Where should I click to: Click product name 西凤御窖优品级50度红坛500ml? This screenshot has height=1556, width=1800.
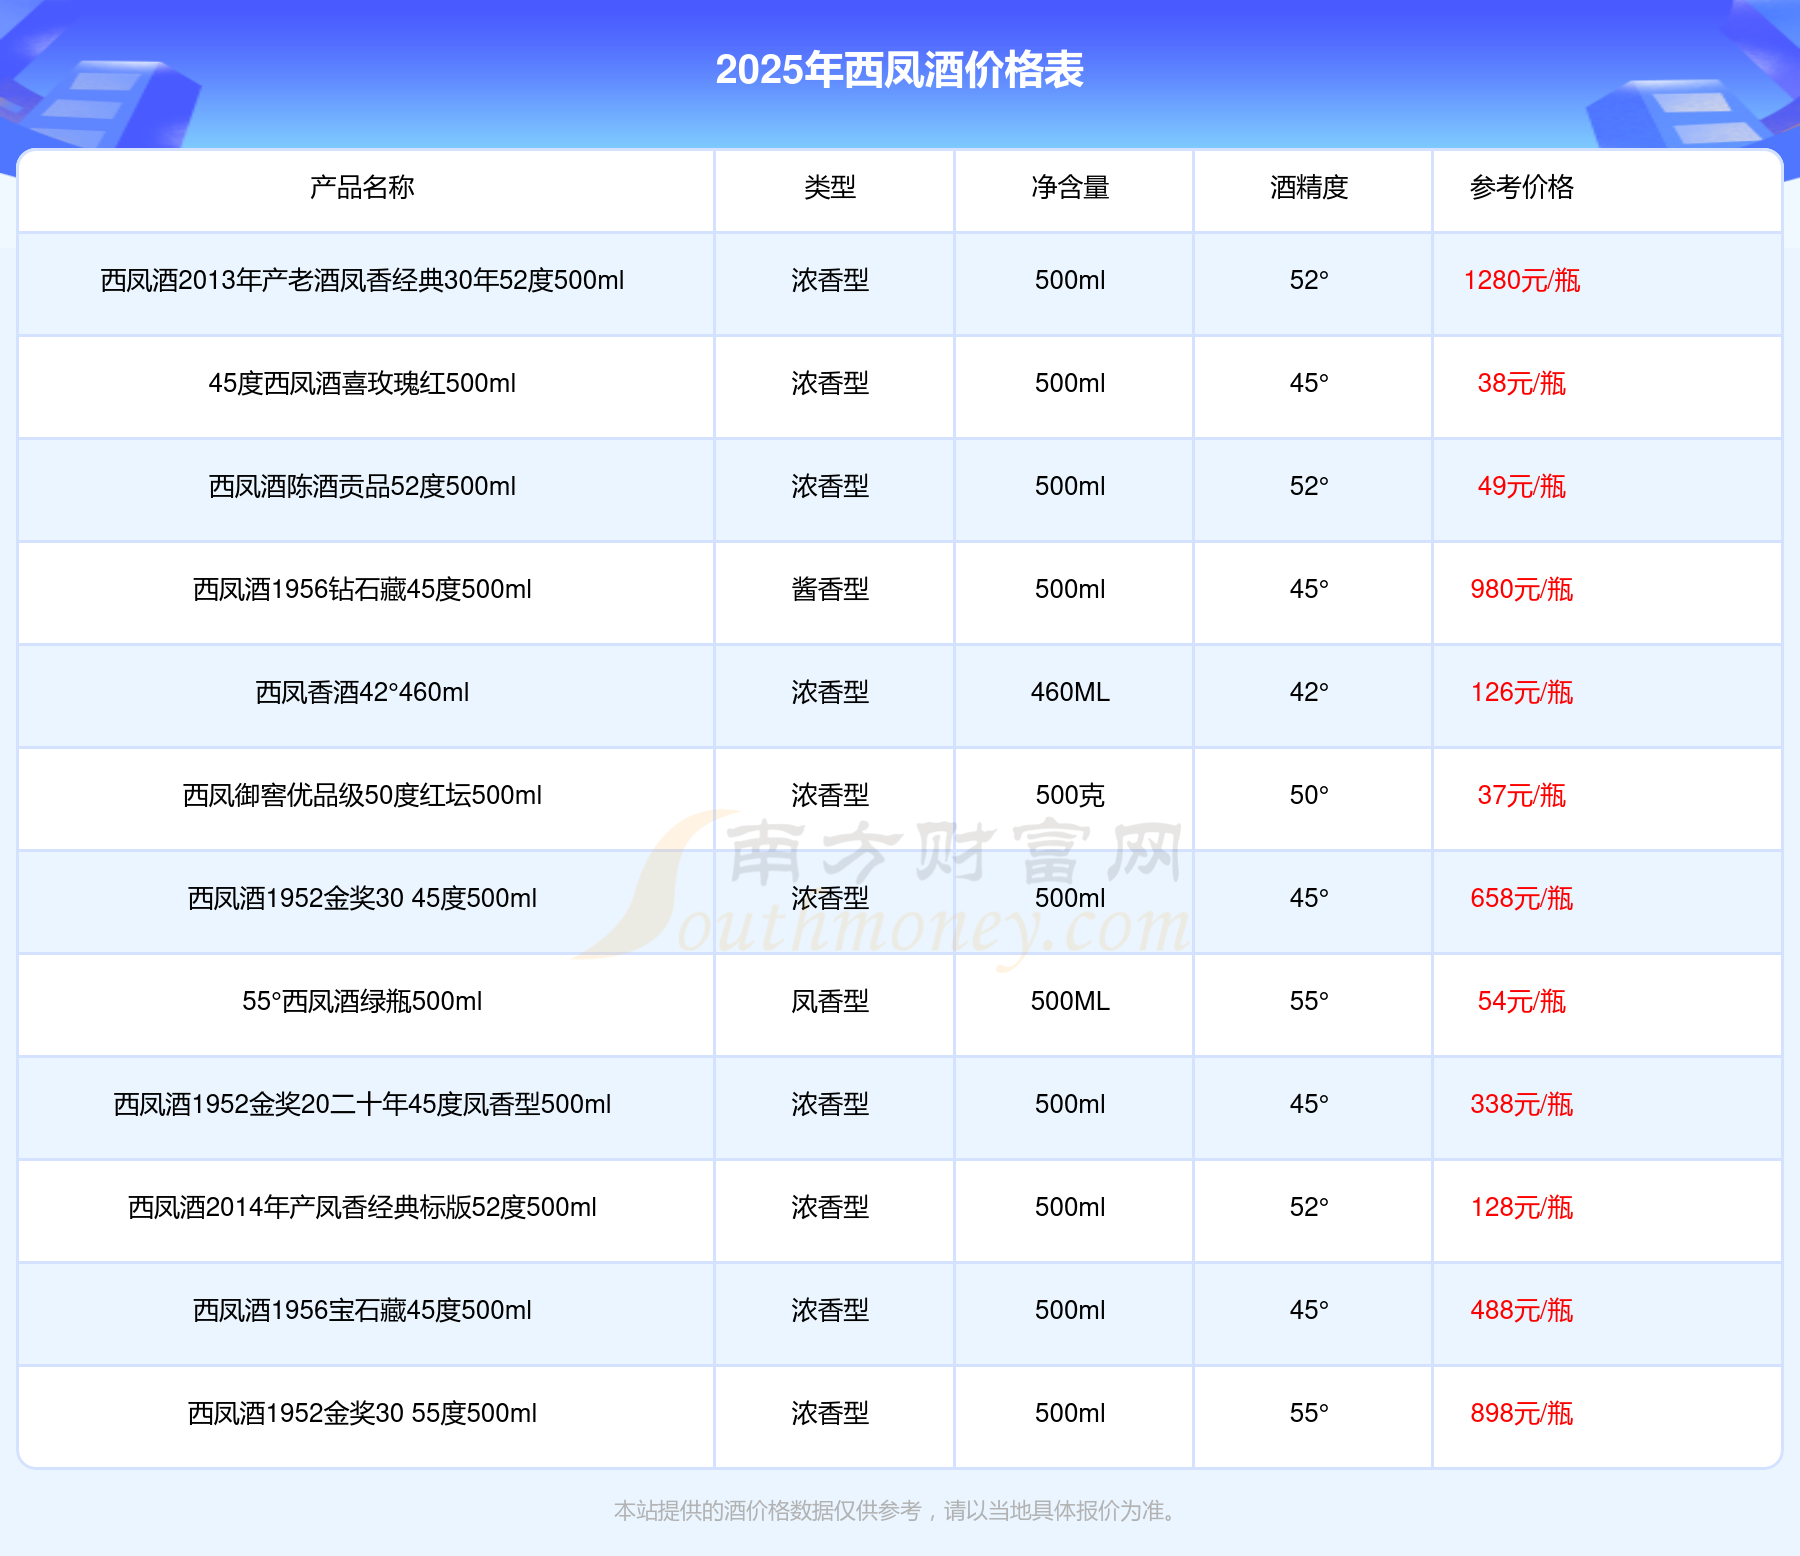(x=362, y=795)
